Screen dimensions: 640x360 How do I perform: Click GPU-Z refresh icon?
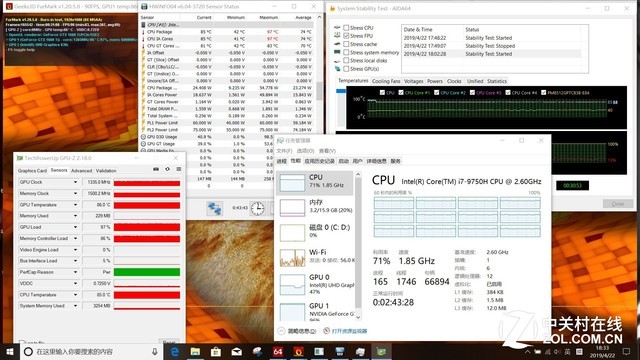coord(167,169)
